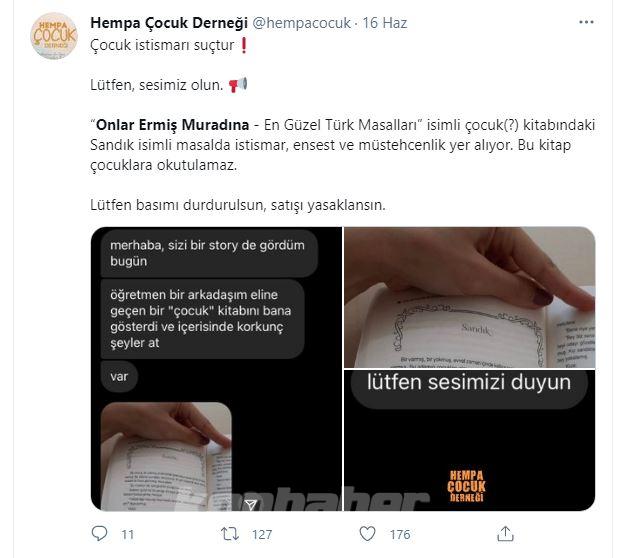Open the share upload icon
Image resolution: width=631 pixels, height=558 pixels.
505,534
